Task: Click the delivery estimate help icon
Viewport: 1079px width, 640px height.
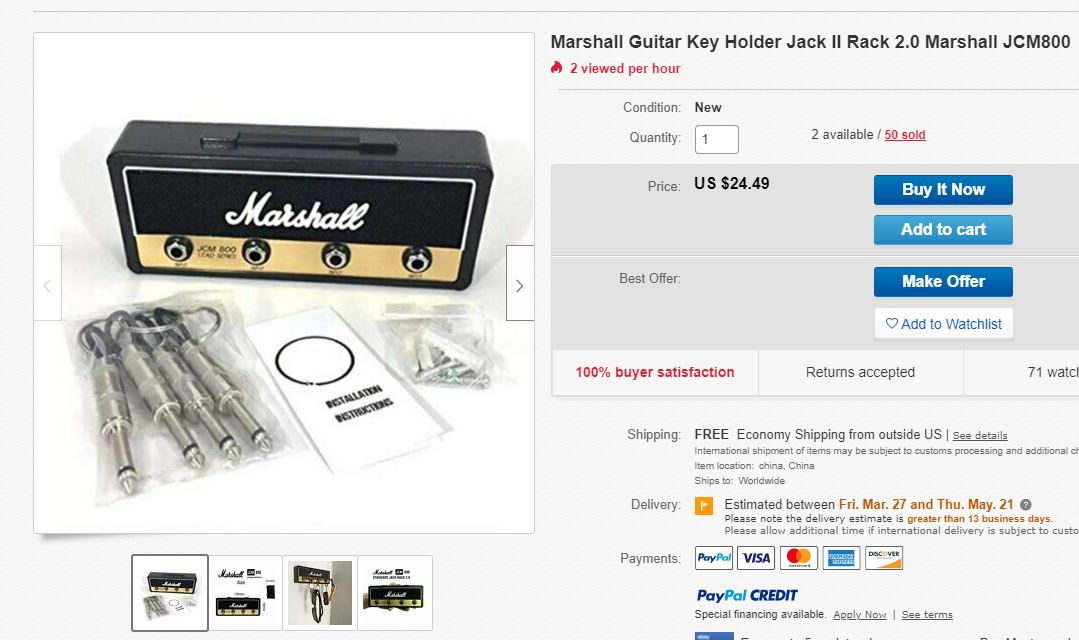Action: (x=1026, y=505)
